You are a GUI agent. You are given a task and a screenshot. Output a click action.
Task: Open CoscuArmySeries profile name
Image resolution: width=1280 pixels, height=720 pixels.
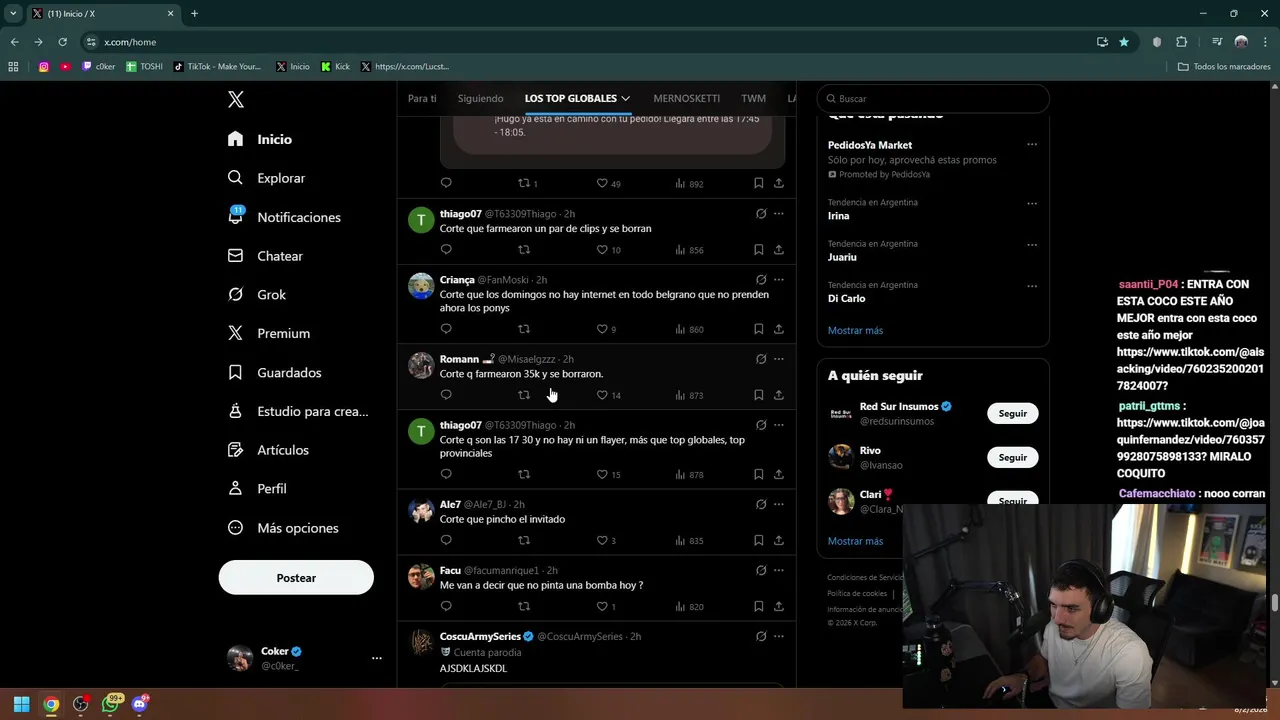[480, 636]
